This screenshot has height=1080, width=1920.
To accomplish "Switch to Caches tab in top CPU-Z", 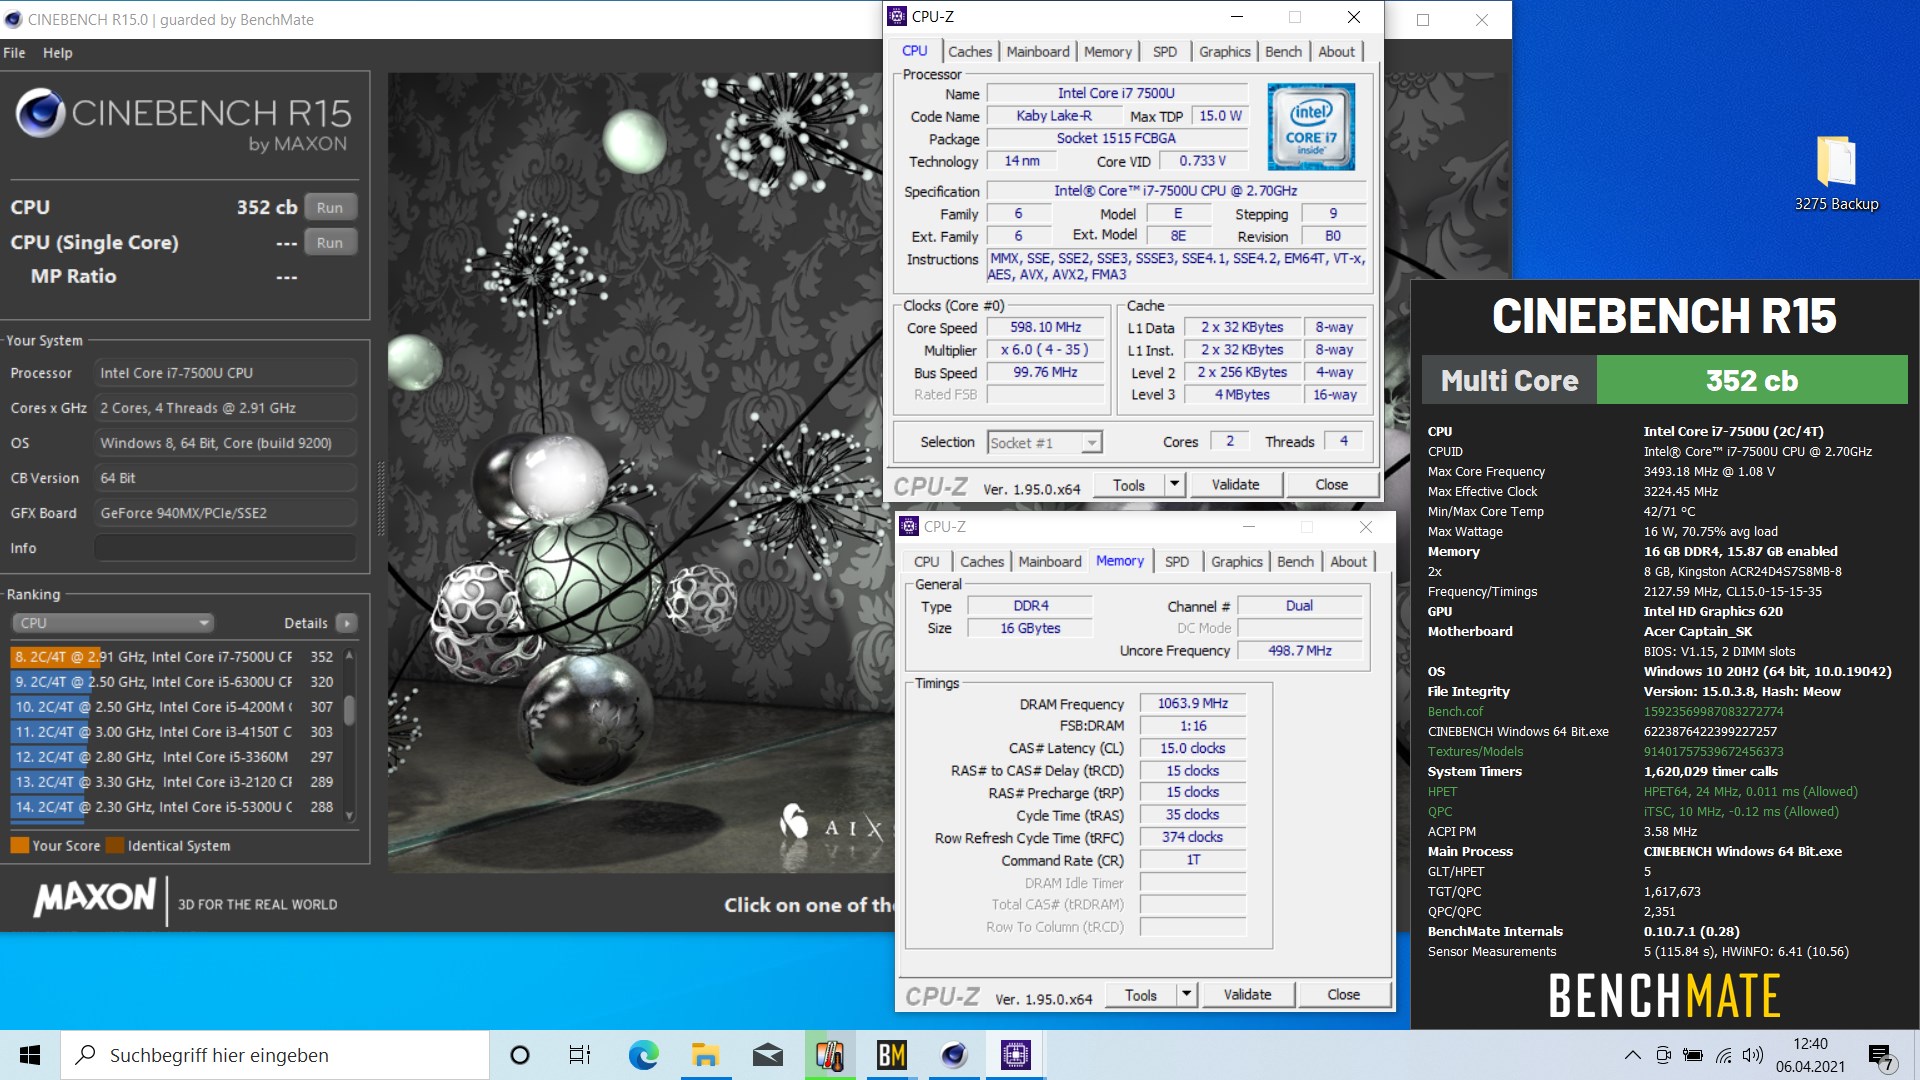I will 969,52.
